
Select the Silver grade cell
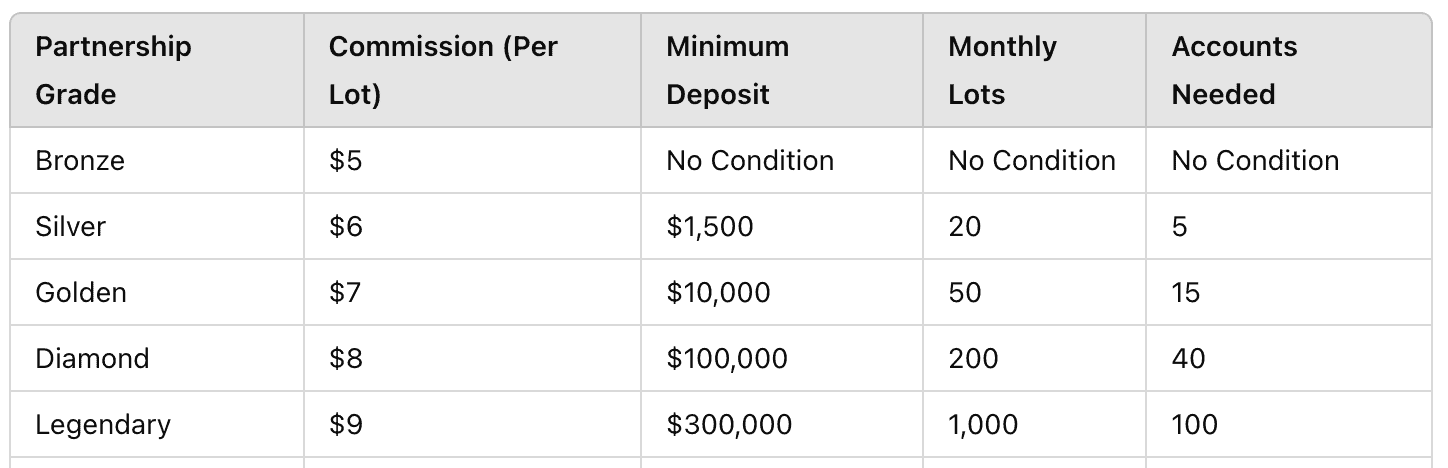70,226
